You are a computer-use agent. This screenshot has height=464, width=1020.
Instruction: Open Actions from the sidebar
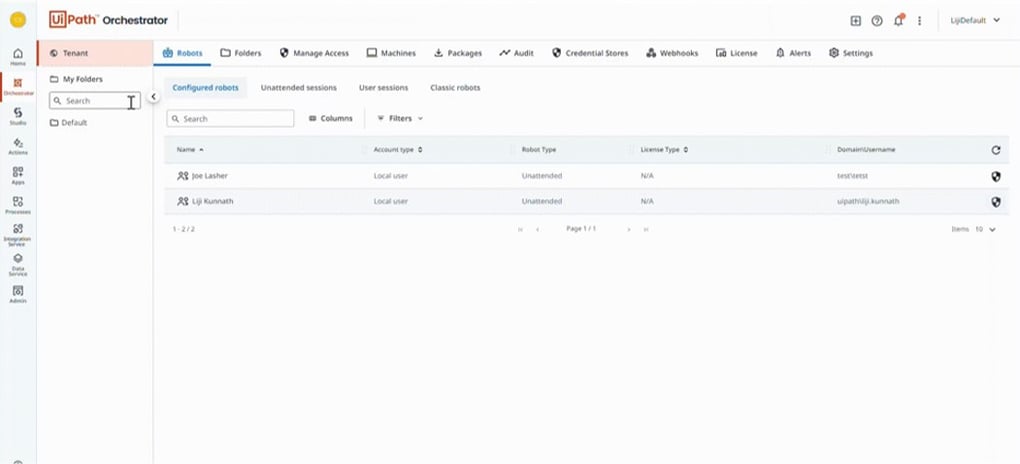coord(18,146)
